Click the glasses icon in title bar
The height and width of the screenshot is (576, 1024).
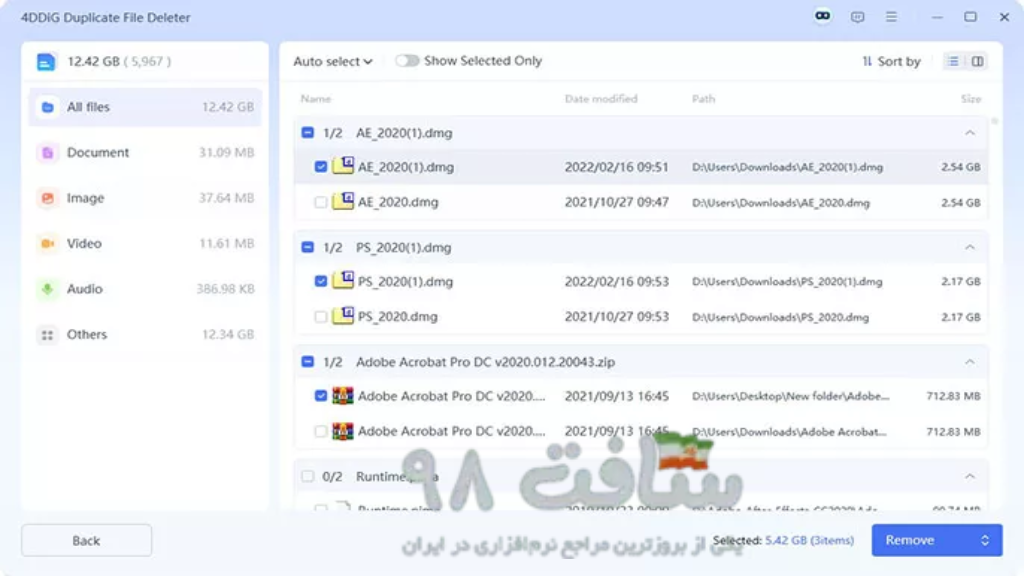(822, 16)
